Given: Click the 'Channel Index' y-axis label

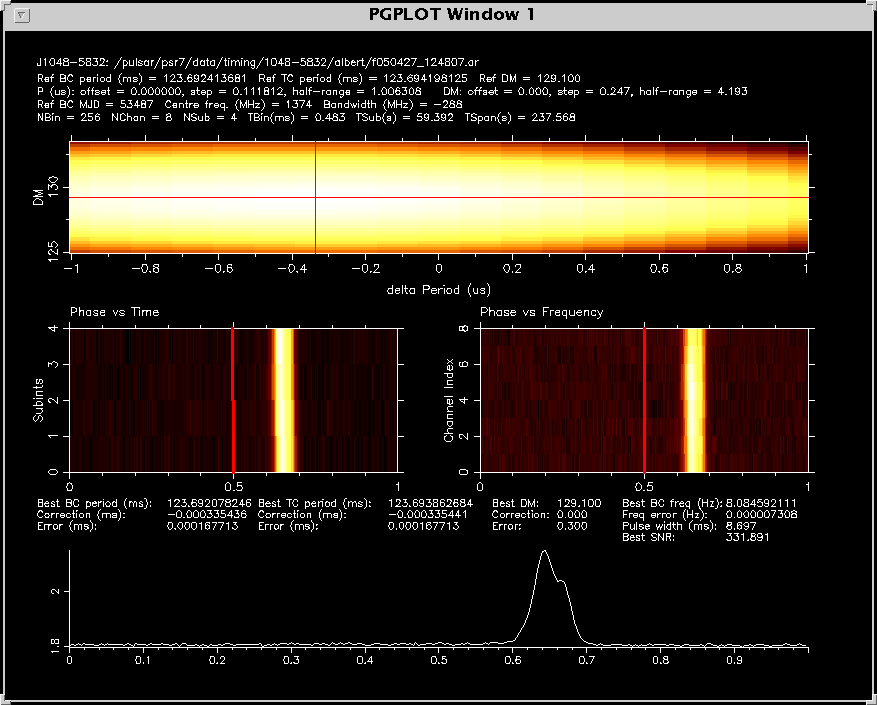Looking at the screenshot, I should 449,400.
